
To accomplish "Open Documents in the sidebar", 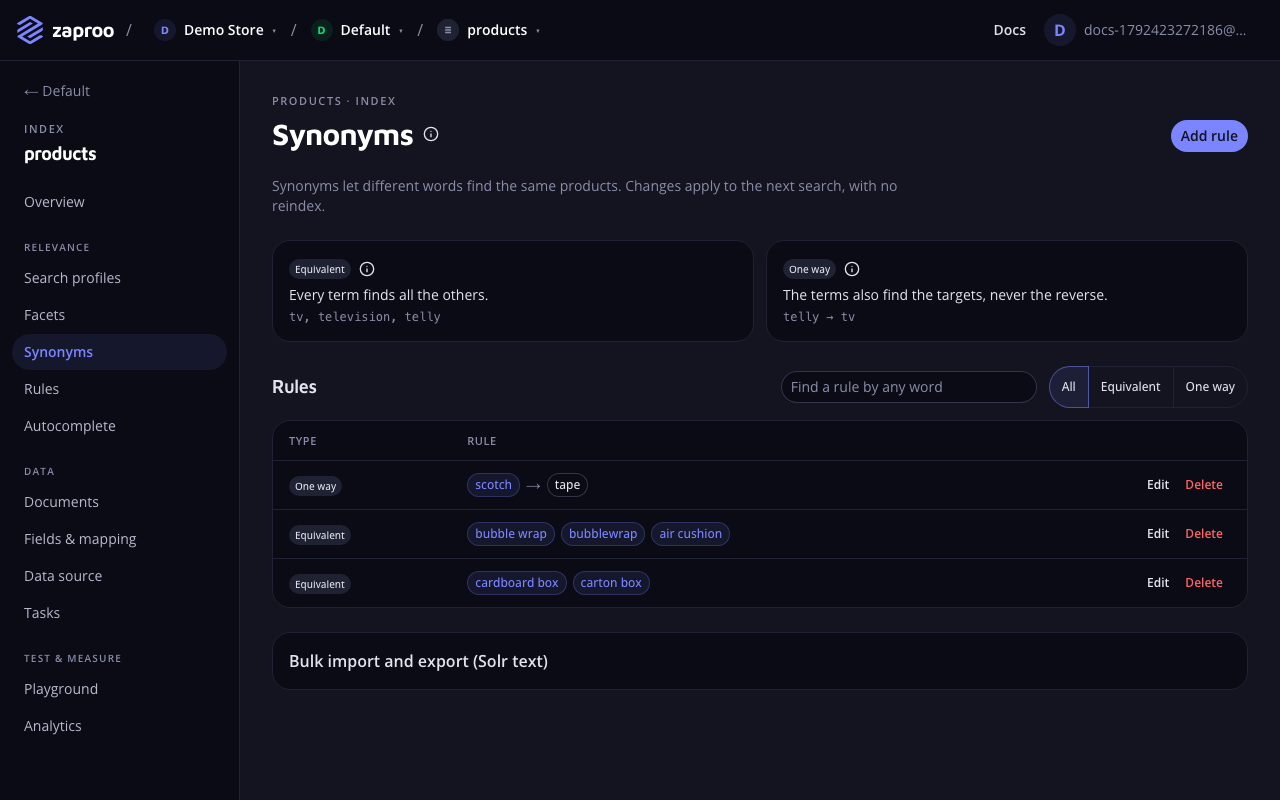I will 119,502.
